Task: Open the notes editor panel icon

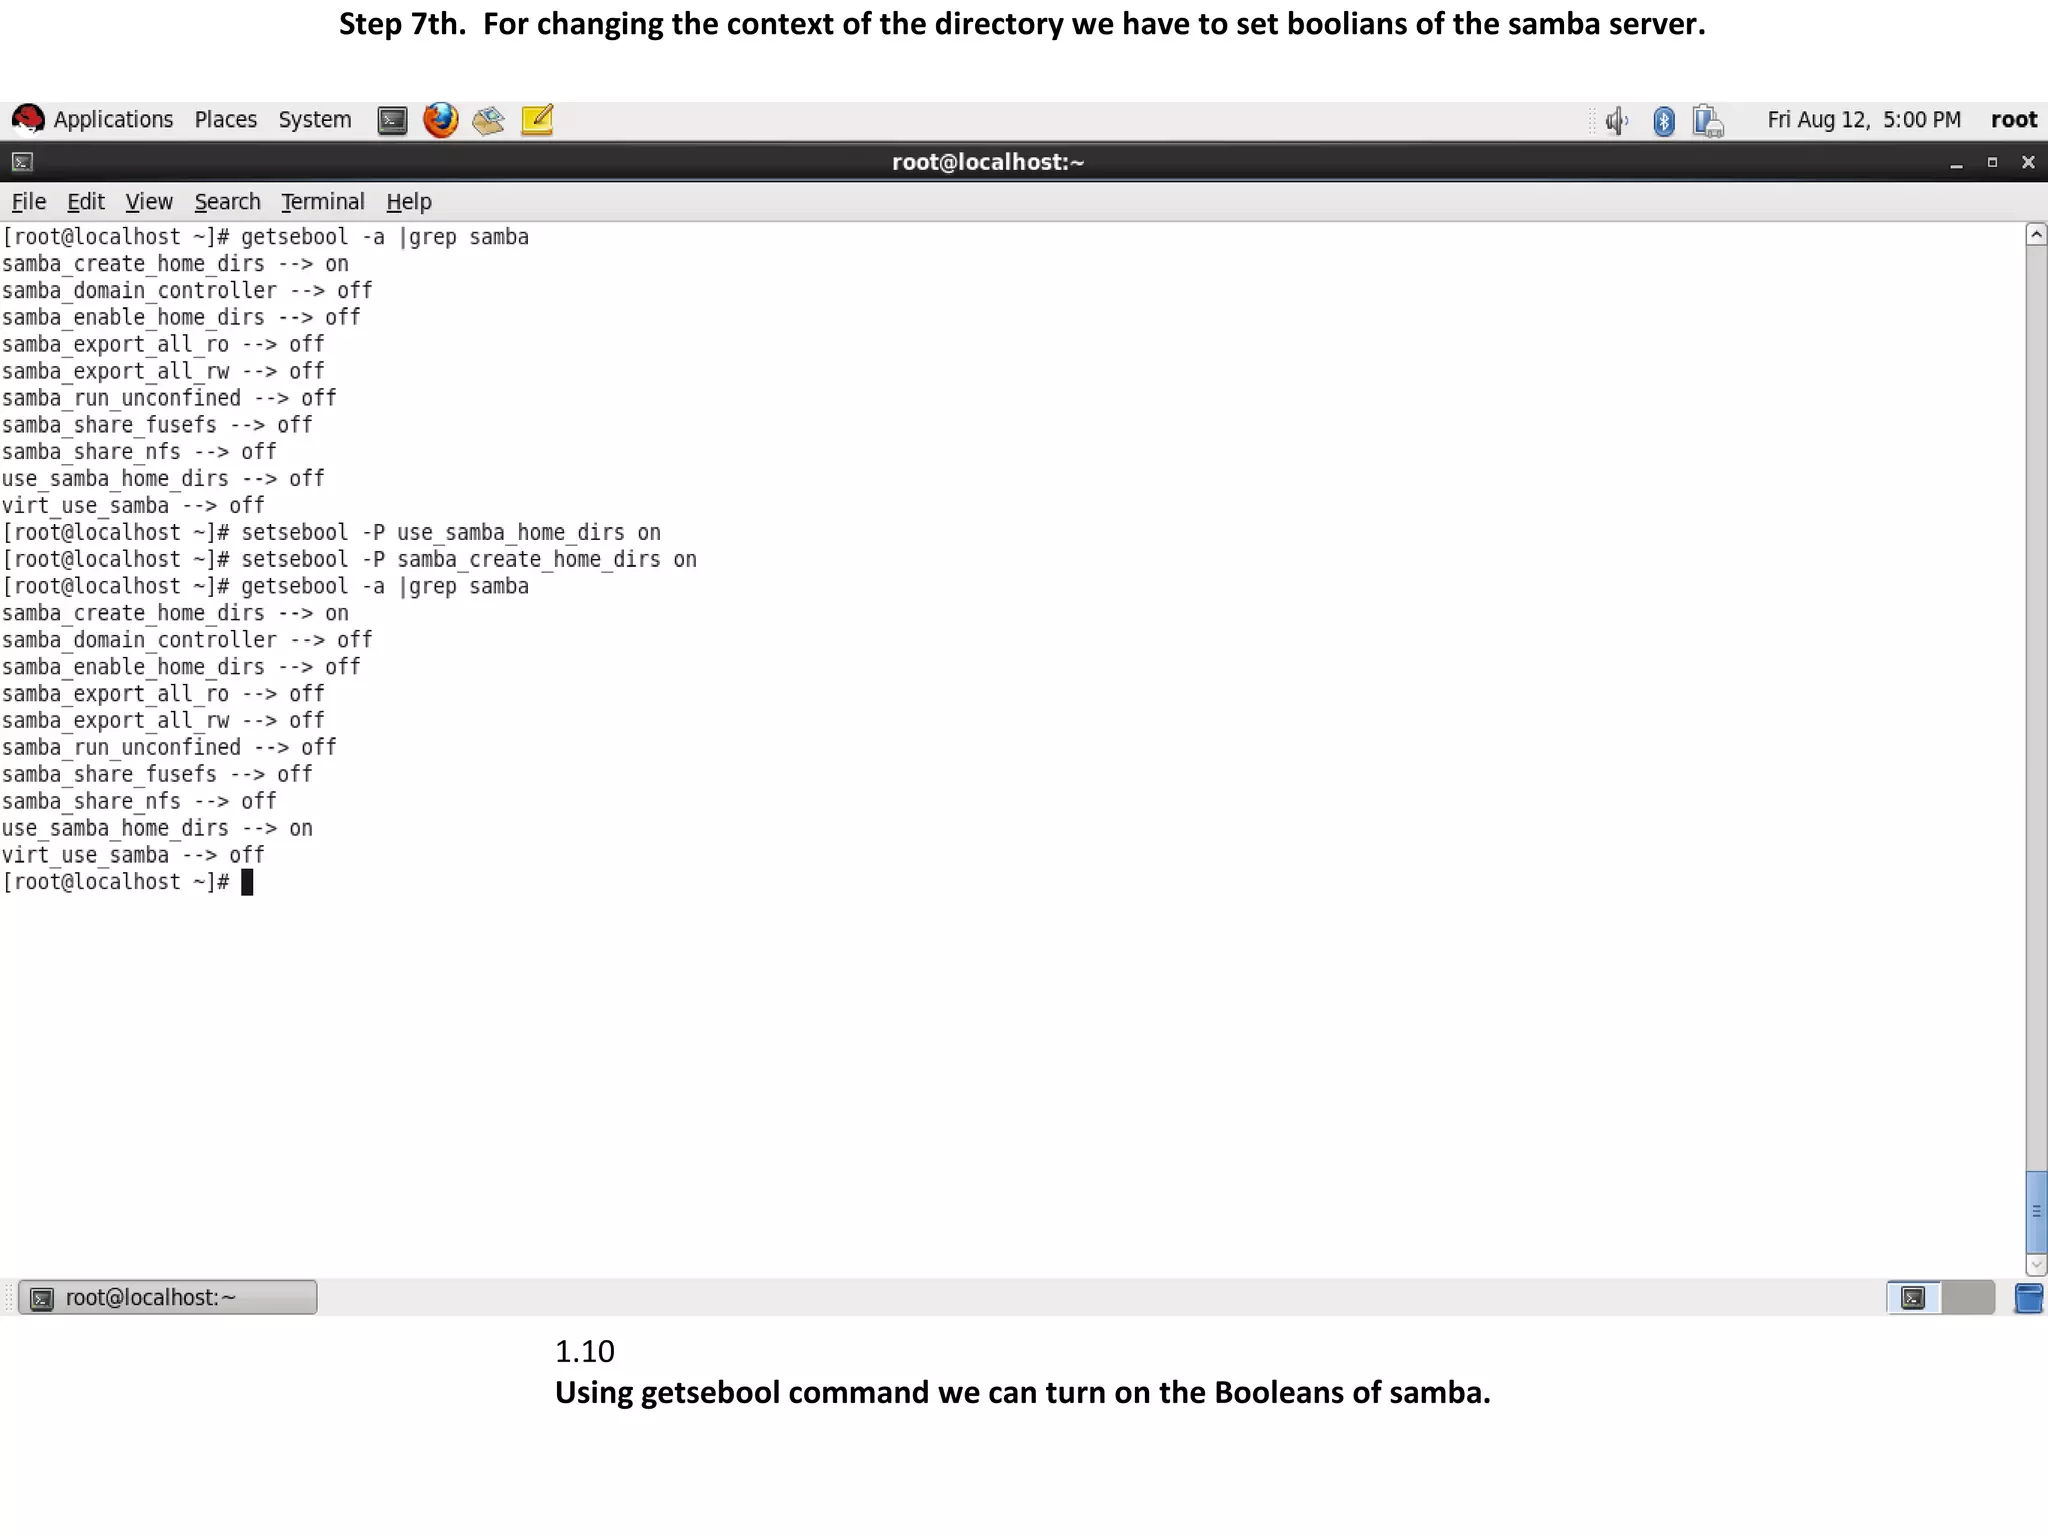Action: point(537,120)
